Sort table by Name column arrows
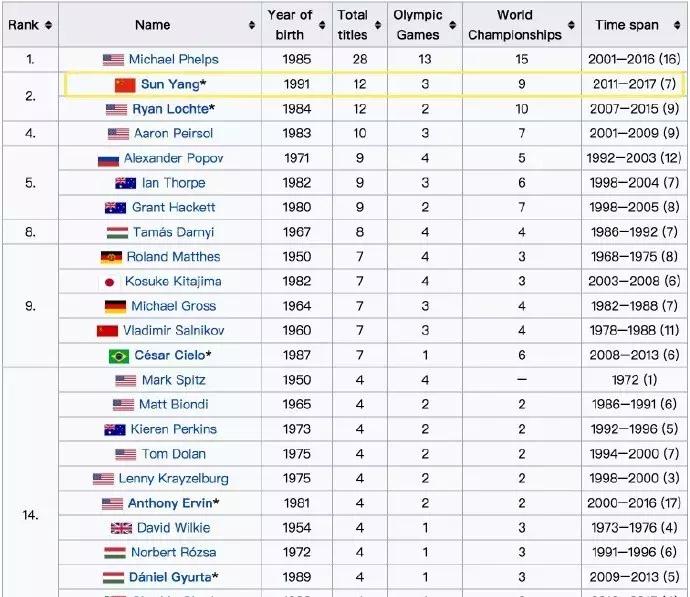The height and width of the screenshot is (597, 690). tap(250, 25)
